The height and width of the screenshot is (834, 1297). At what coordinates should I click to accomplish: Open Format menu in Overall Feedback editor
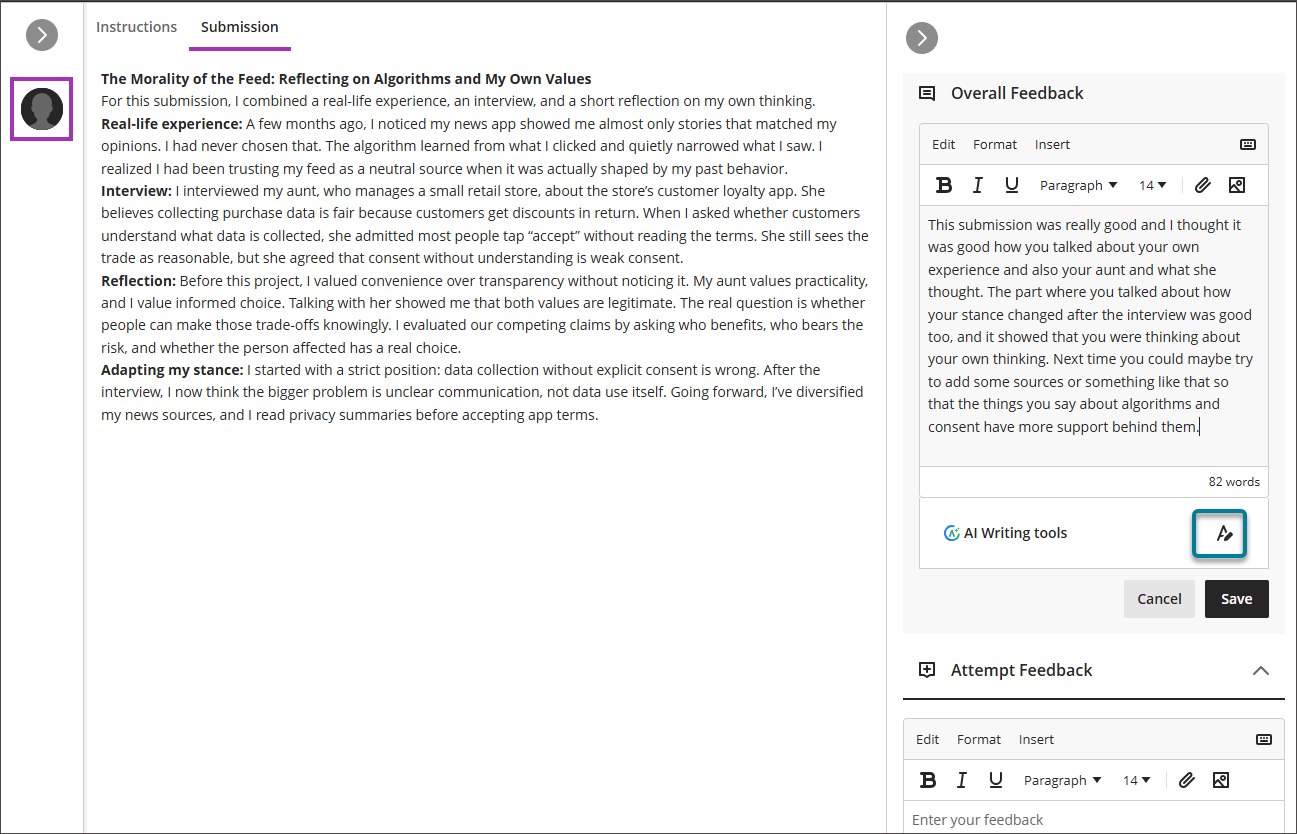tap(995, 144)
